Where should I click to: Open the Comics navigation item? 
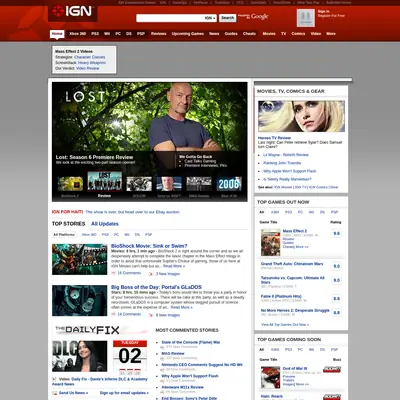[x=298, y=34]
